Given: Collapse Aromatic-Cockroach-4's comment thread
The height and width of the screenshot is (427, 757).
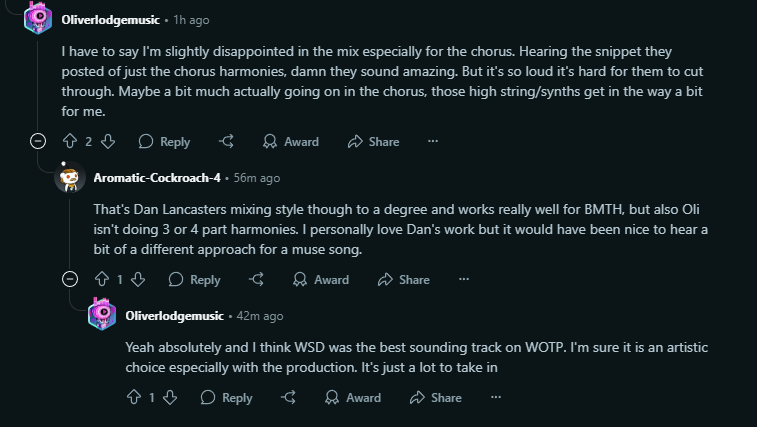Looking at the screenshot, I should point(70,280).
